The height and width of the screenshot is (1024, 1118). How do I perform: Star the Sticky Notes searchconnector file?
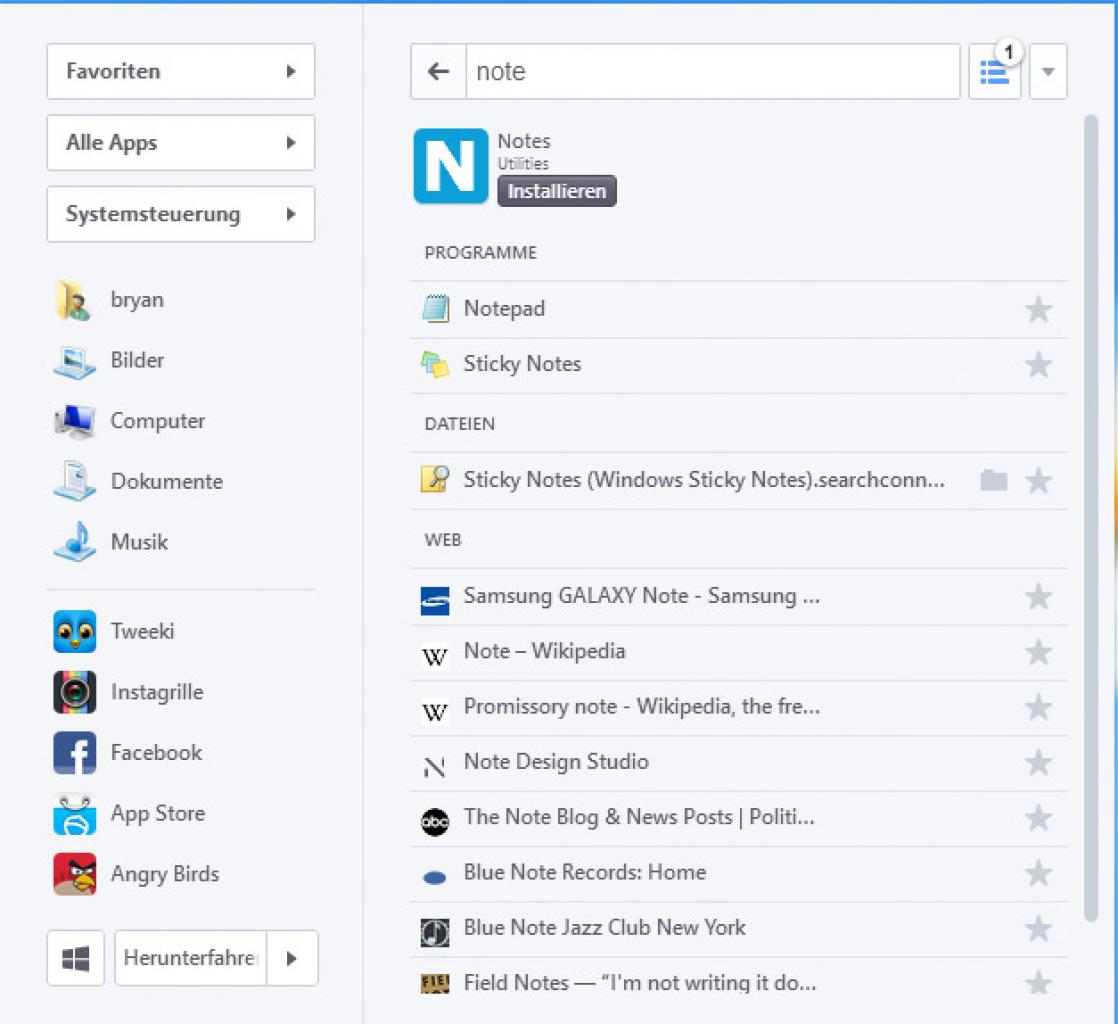(x=1038, y=481)
